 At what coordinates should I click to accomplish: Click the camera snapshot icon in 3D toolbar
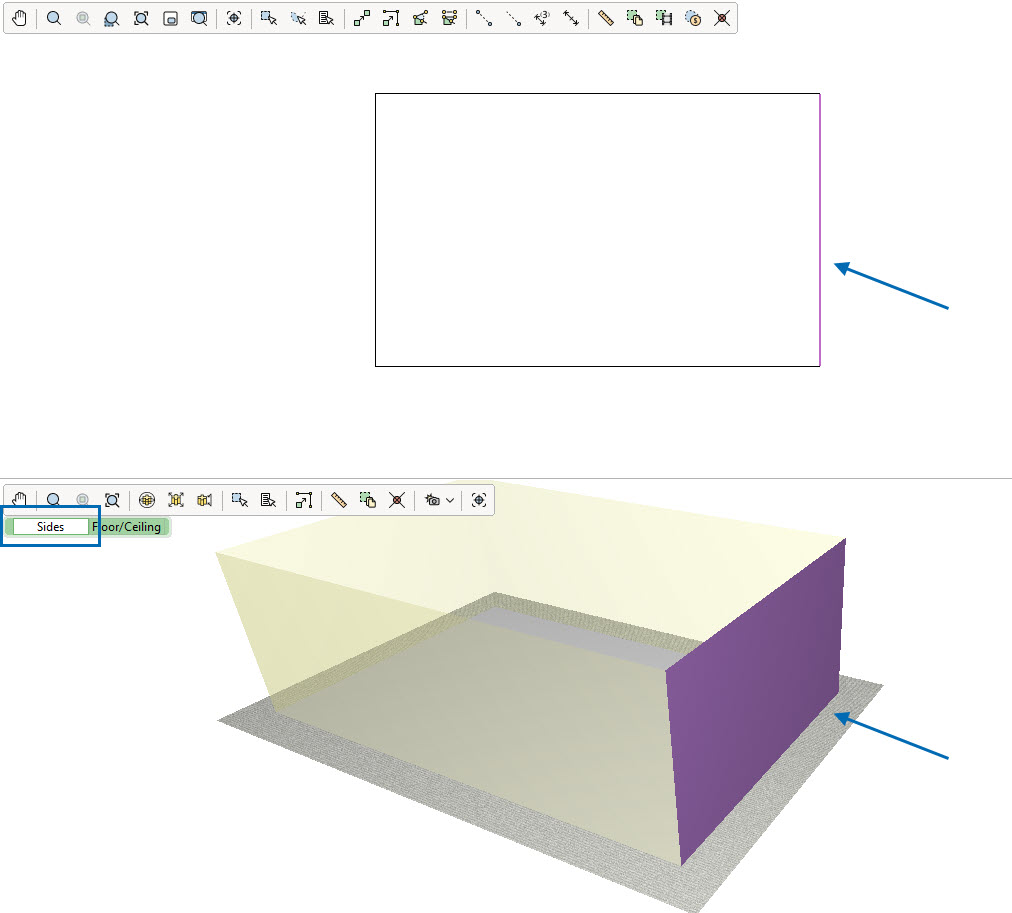coord(432,499)
